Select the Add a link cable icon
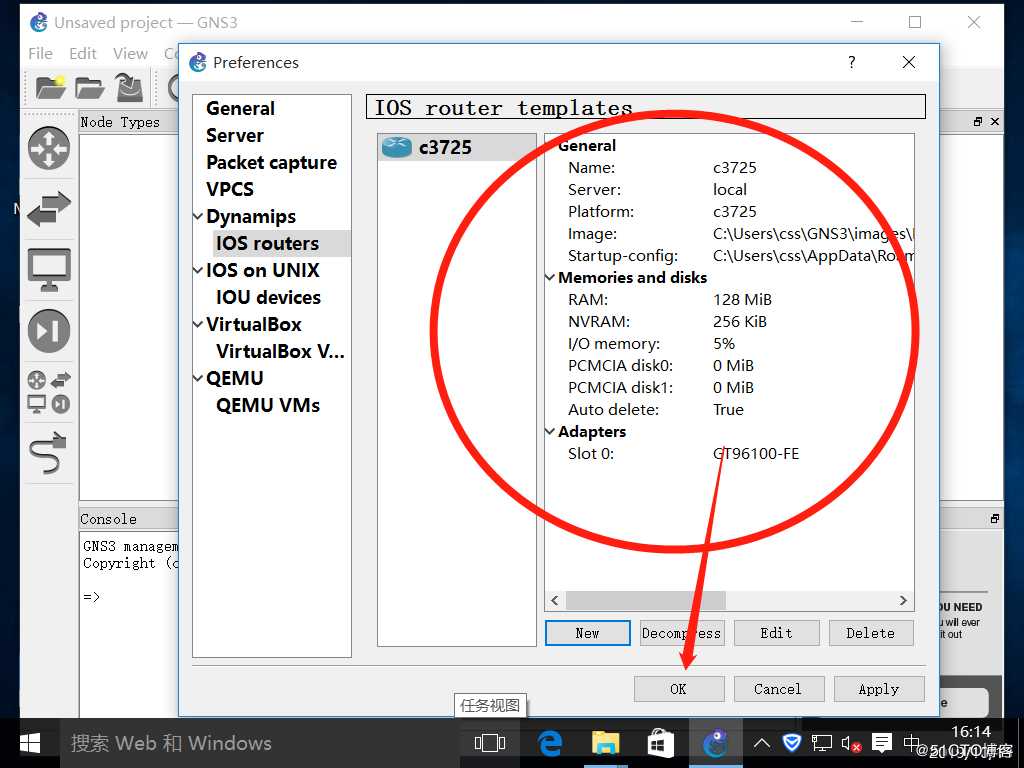This screenshot has height=768, width=1024. click(48, 452)
